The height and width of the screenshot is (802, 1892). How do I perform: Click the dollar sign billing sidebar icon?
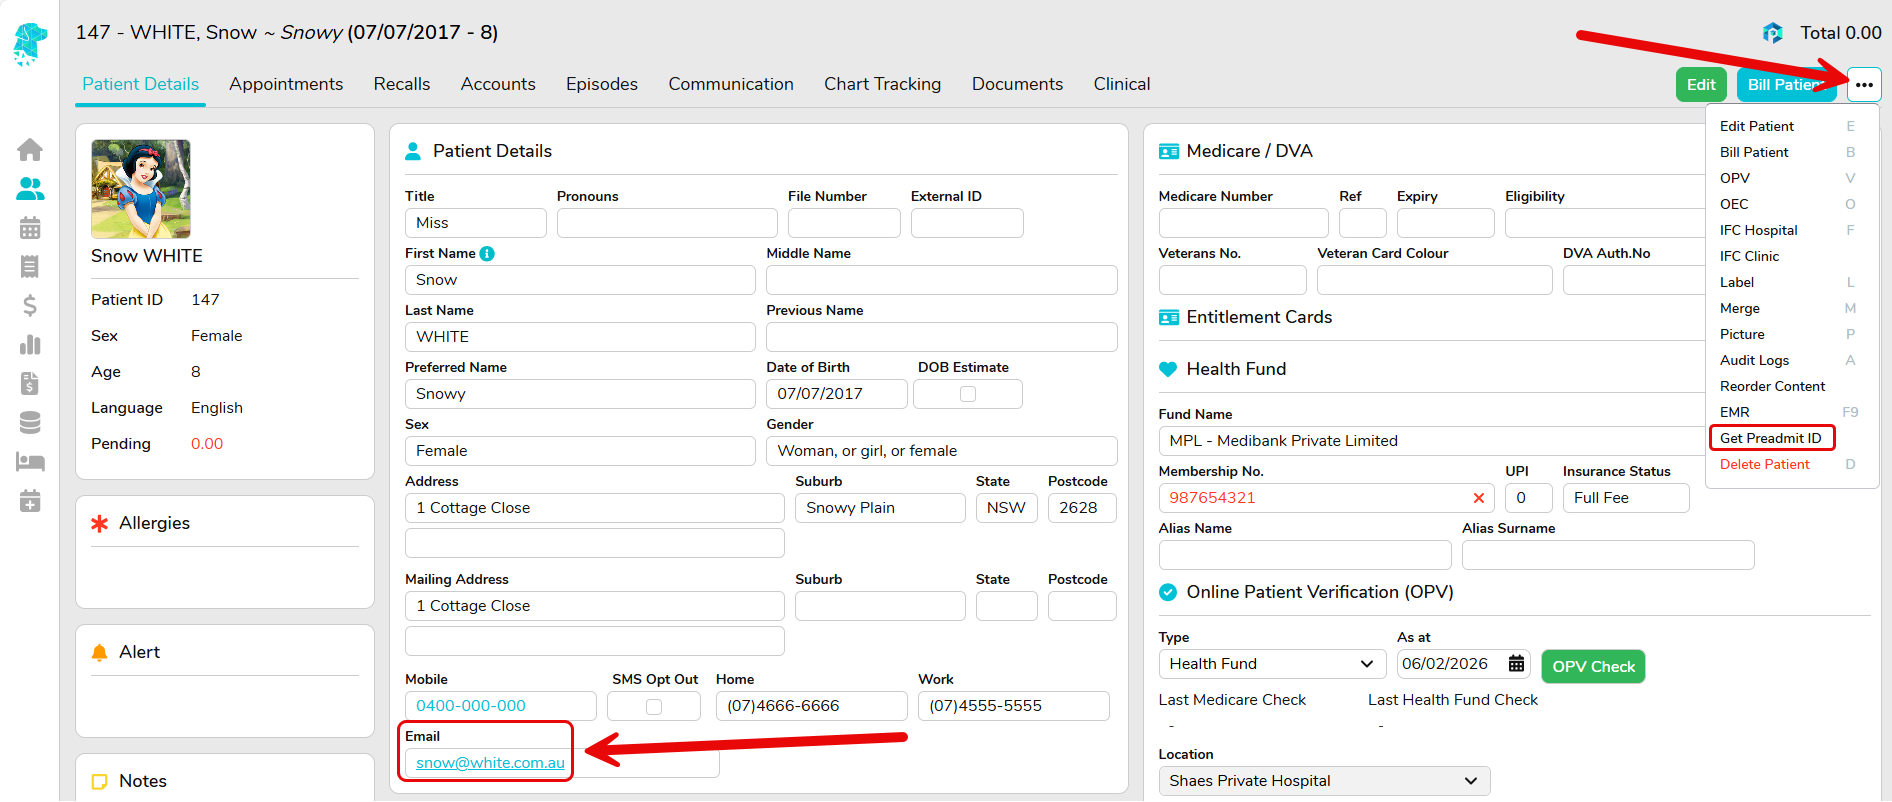click(30, 306)
